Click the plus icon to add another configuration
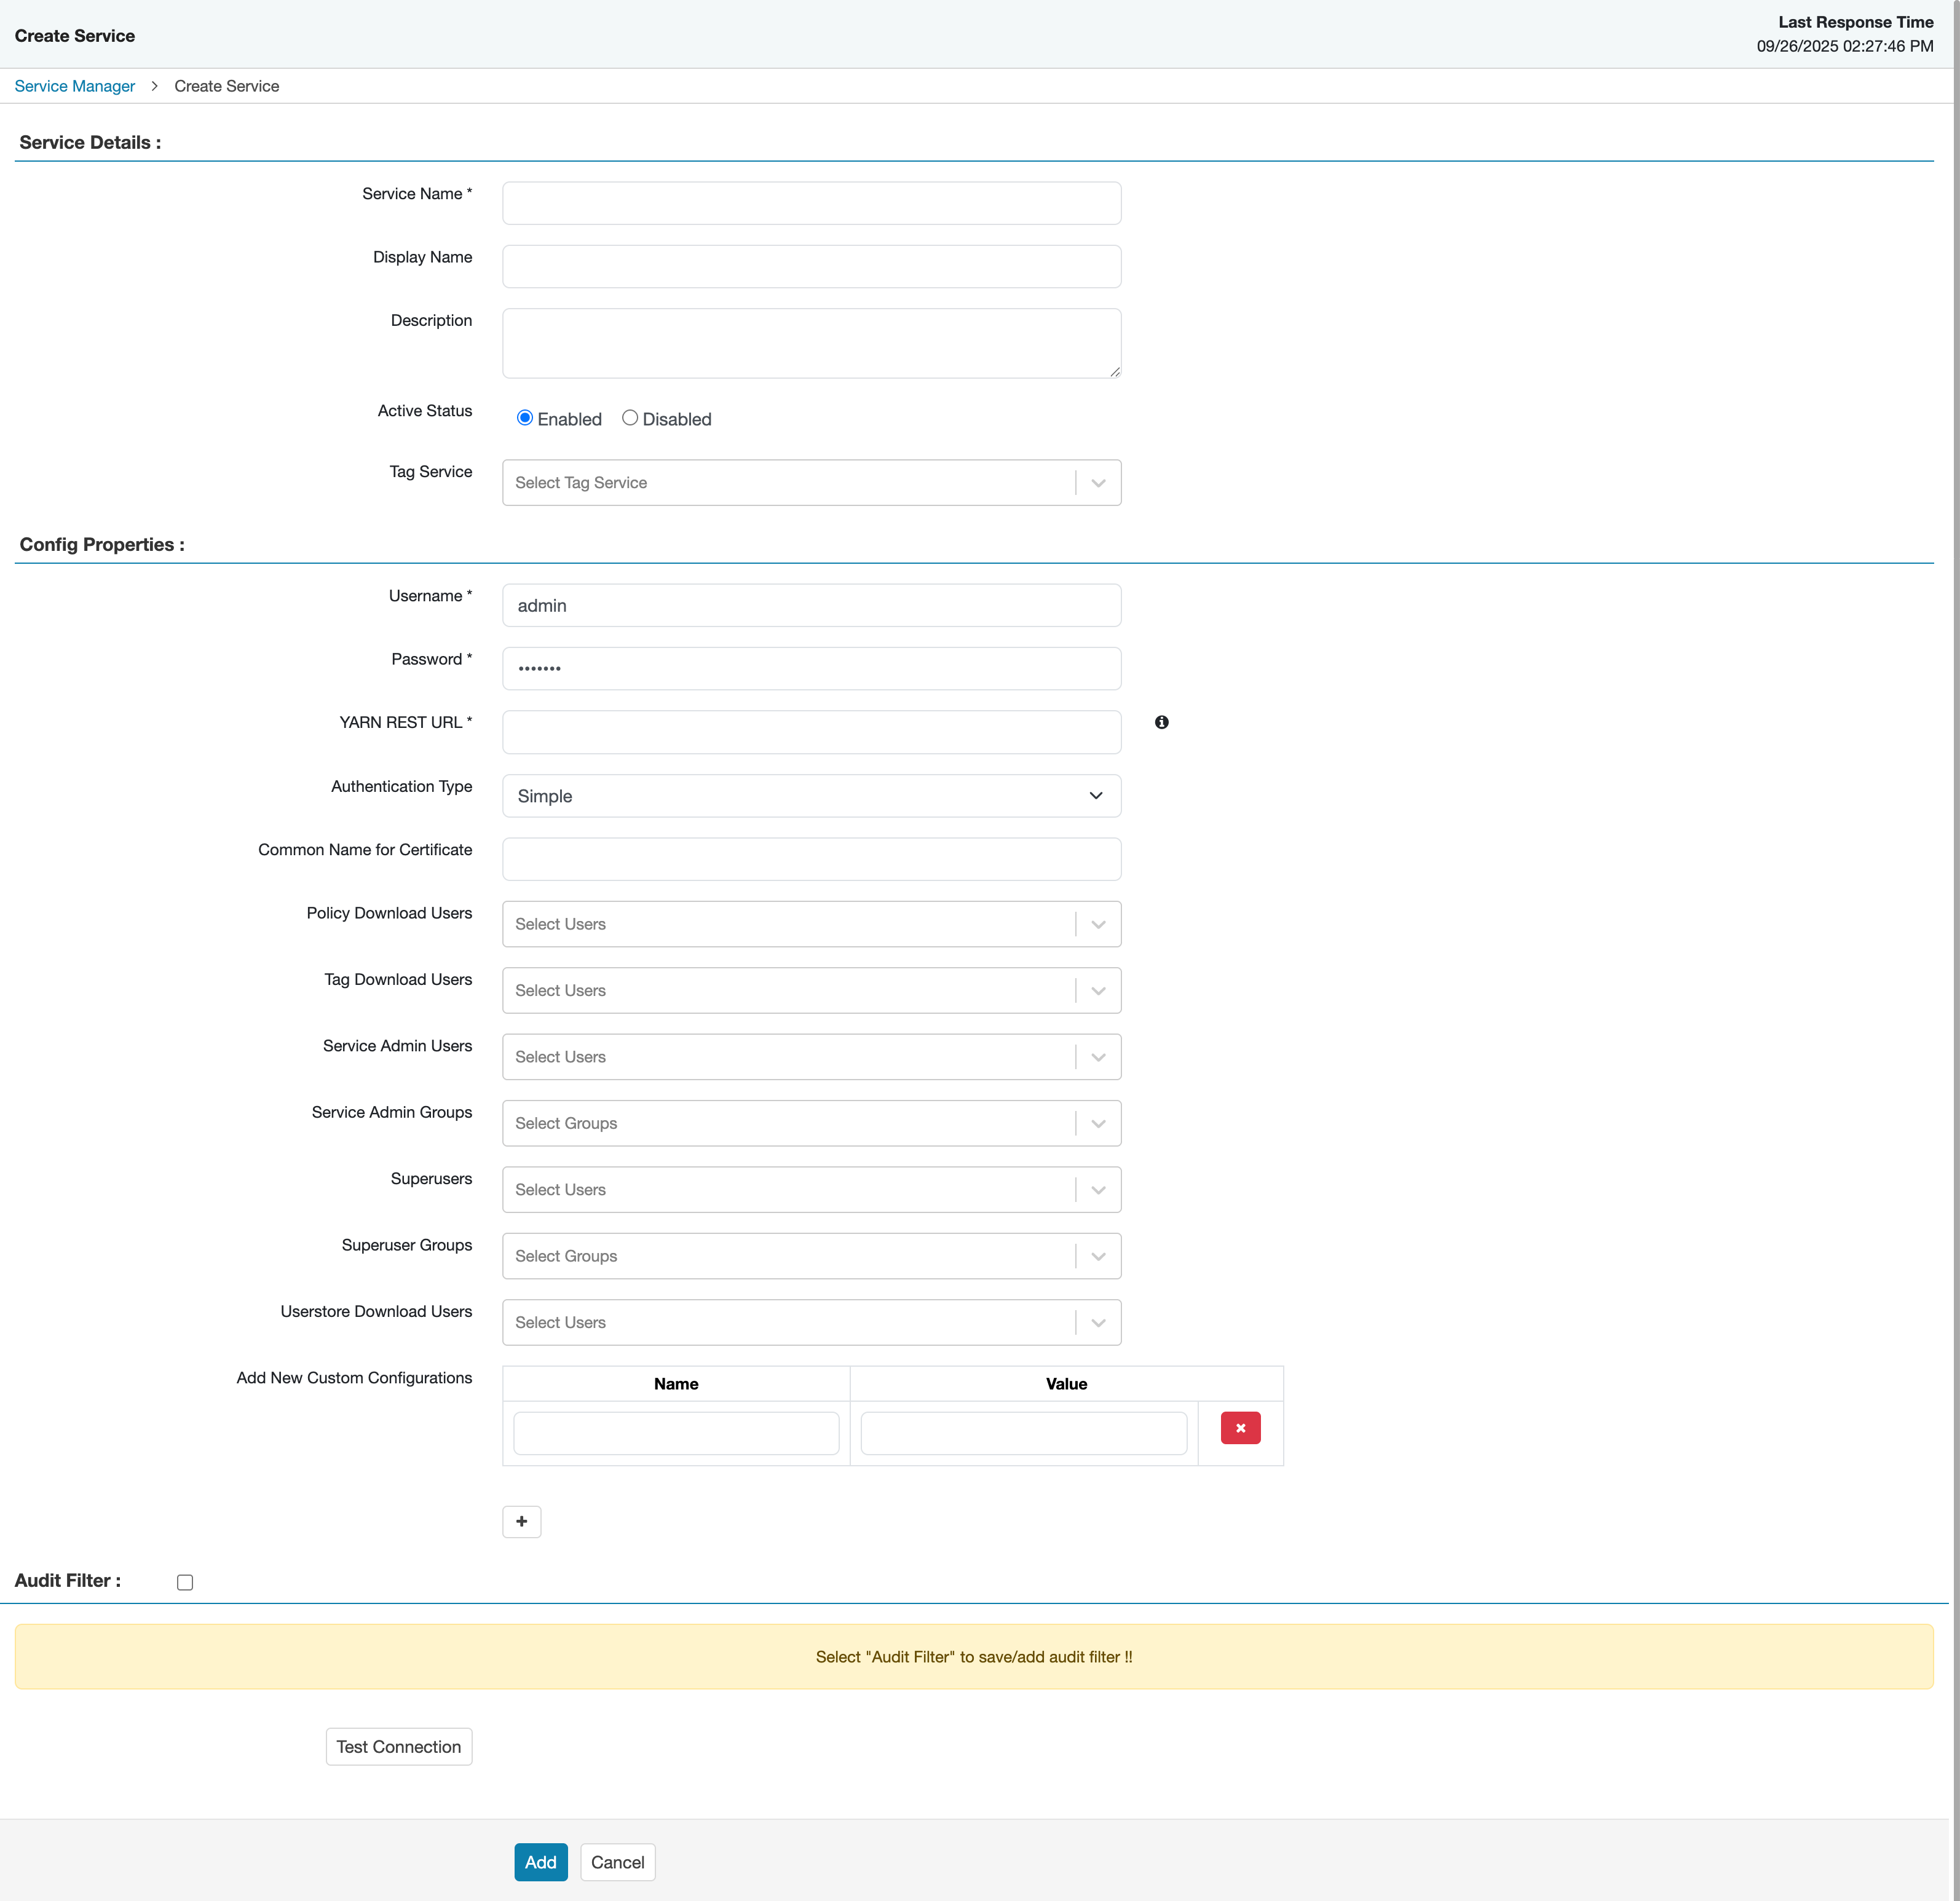 coord(521,1521)
